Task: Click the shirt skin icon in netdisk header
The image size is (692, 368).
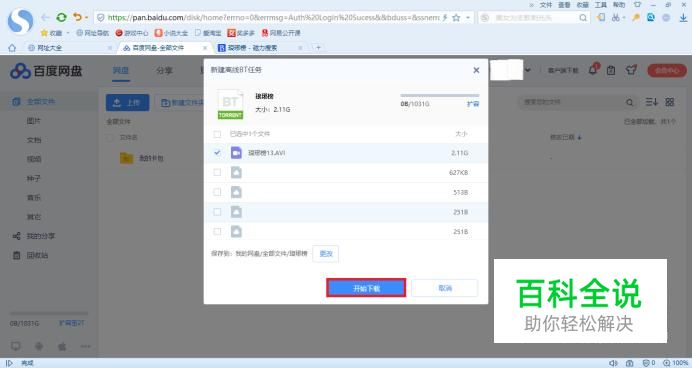Action: click(631, 70)
